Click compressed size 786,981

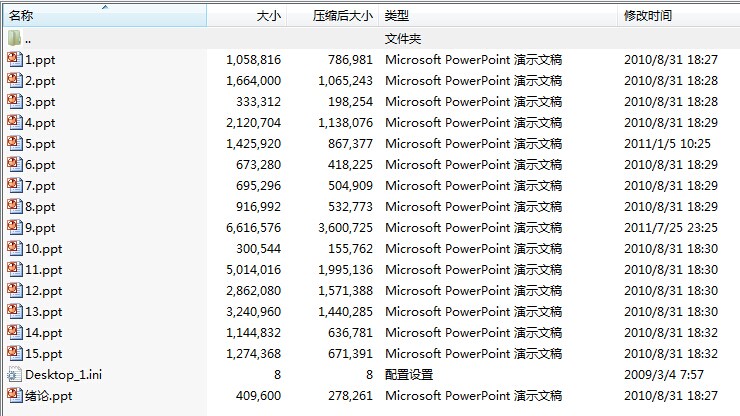351,59
